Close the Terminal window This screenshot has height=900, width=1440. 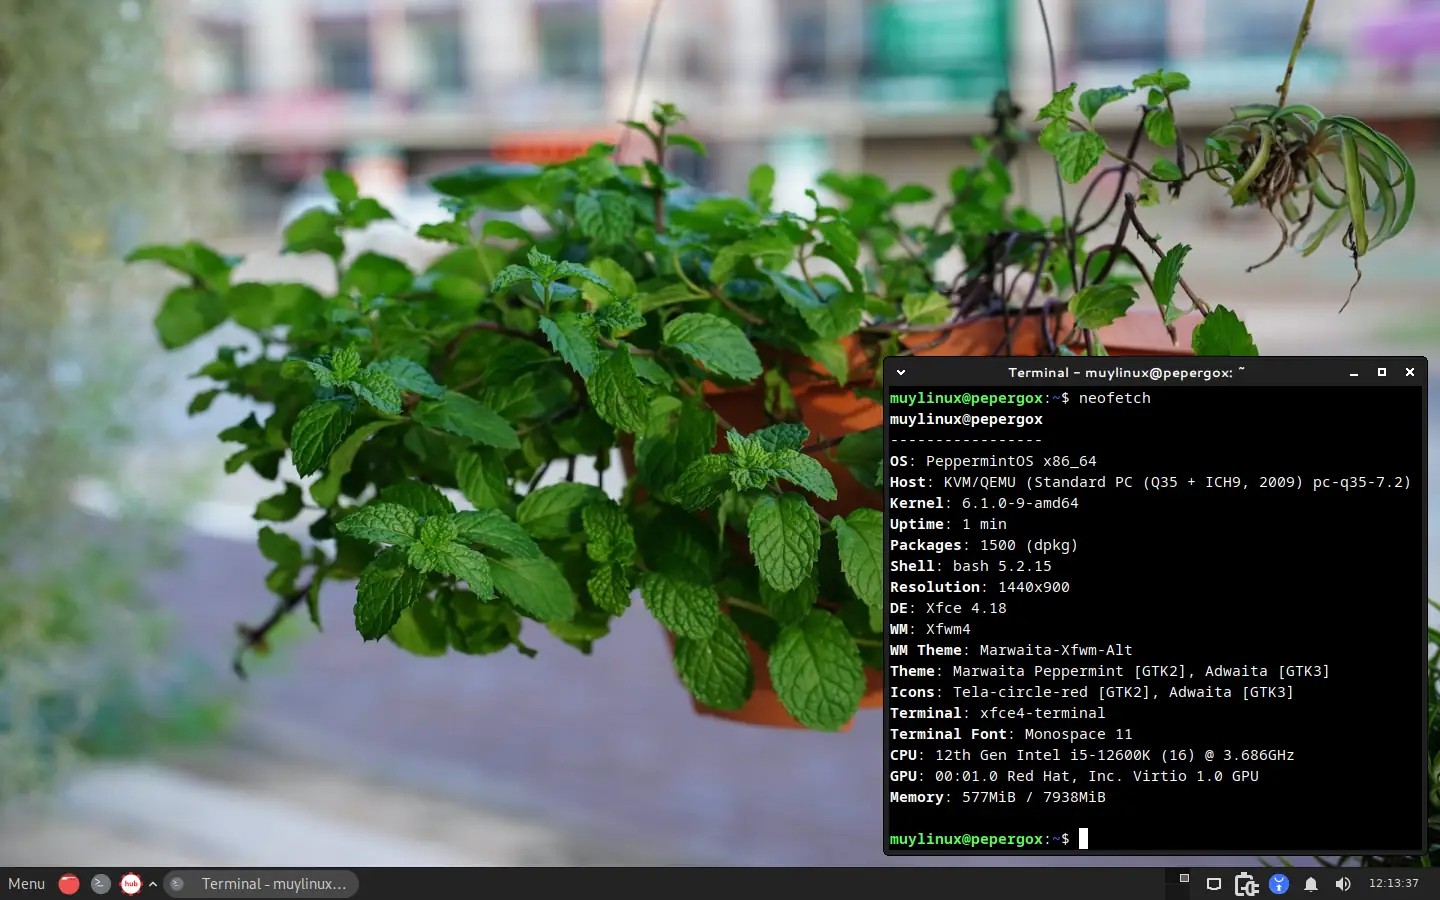click(1410, 372)
